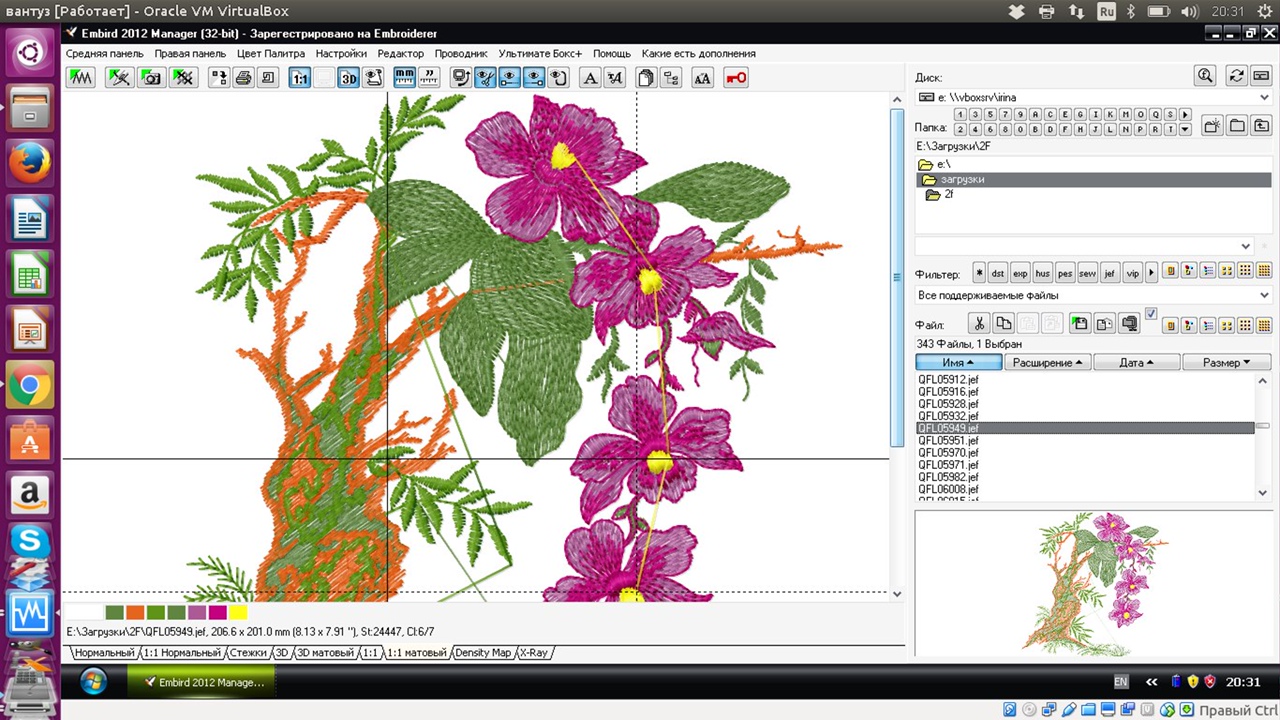Open the Настройки menu
The image size is (1280, 720).
tap(341, 53)
